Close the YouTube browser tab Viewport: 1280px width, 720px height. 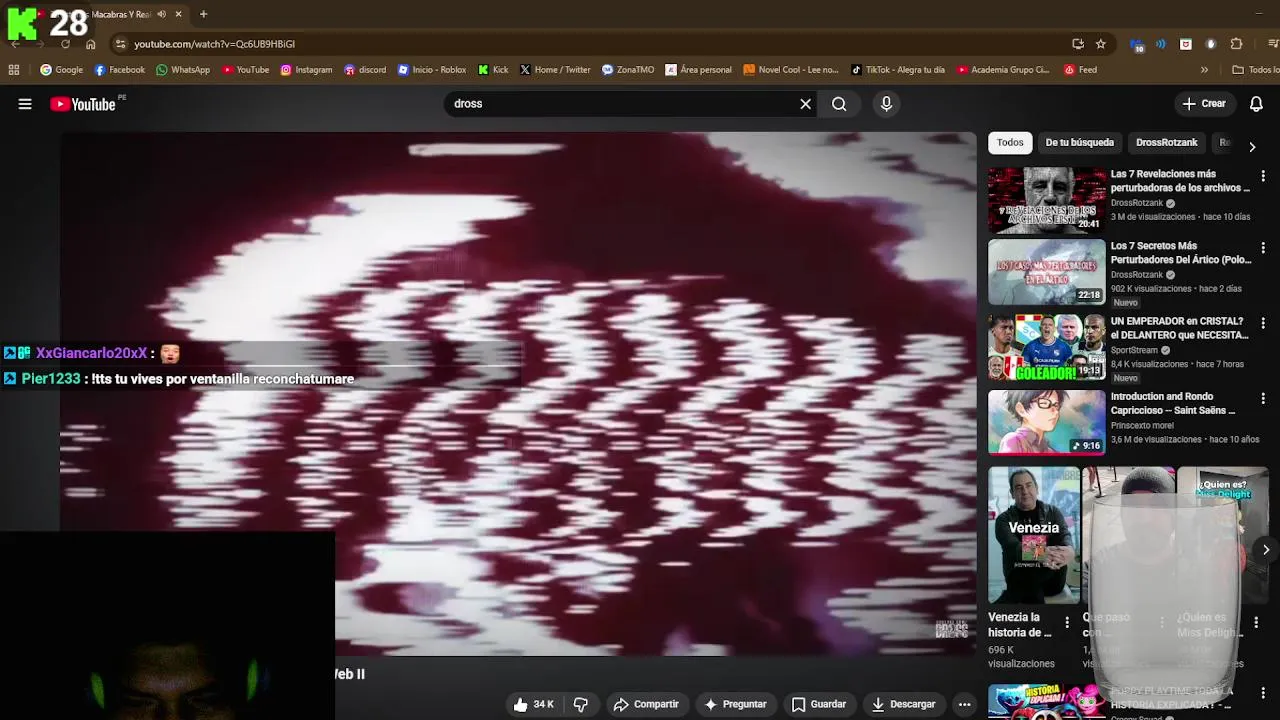point(178,14)
